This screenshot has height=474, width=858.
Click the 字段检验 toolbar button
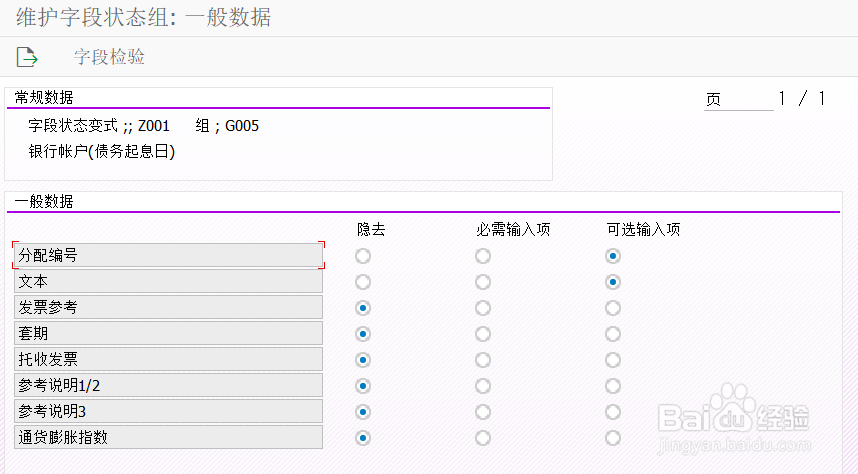[x=109, y=57]
